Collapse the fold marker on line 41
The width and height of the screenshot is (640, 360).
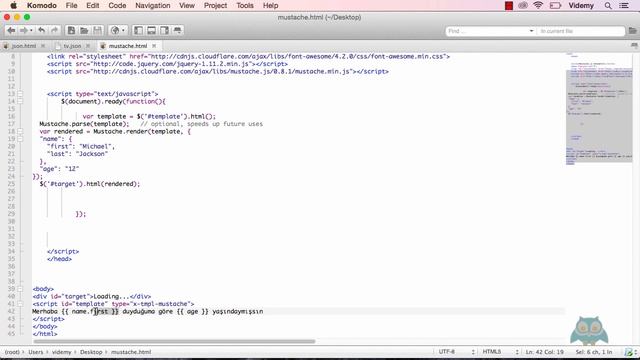tap(20, 304)
